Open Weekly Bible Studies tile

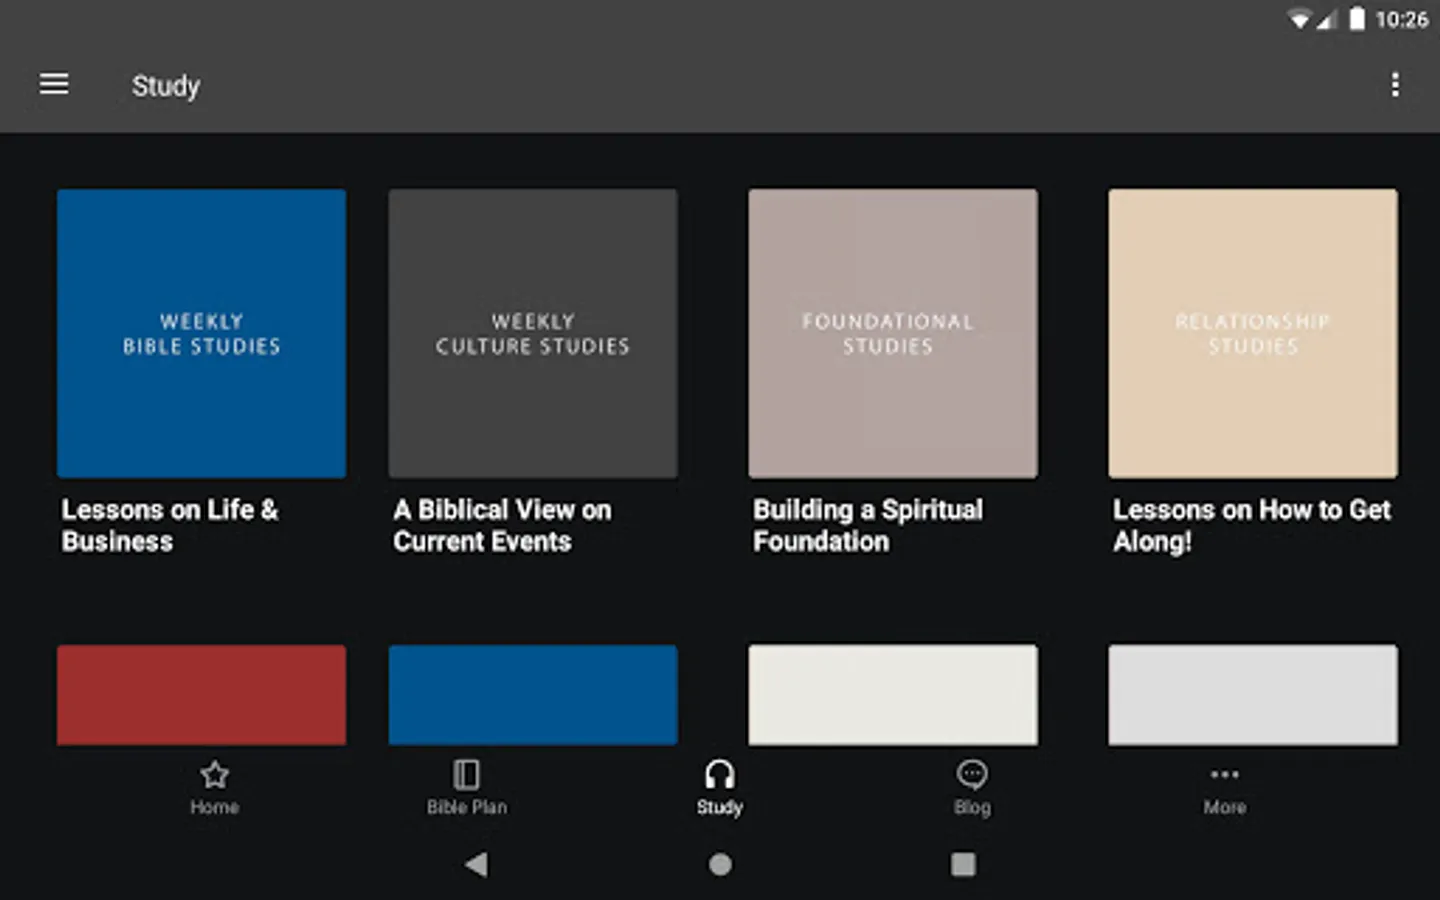[202, 333]
